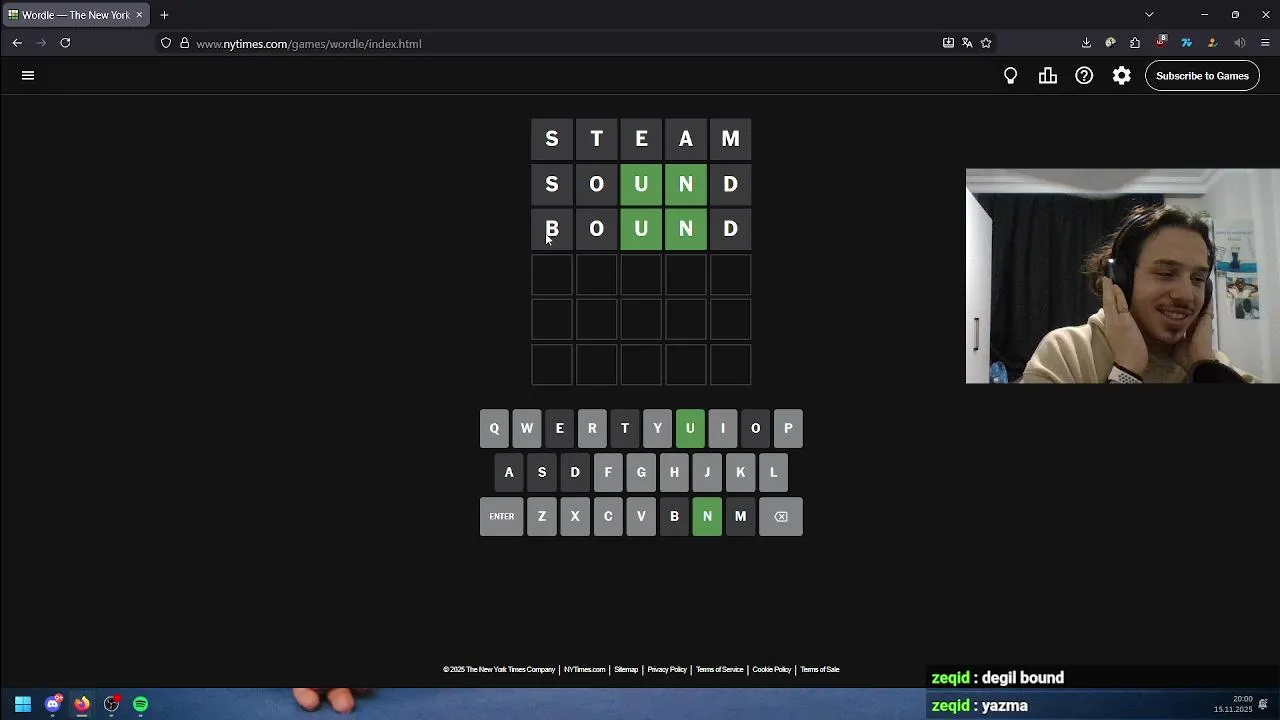Open Discord from the taskbar
Viewport: 1280px width, 720px height.
point(53,704)
